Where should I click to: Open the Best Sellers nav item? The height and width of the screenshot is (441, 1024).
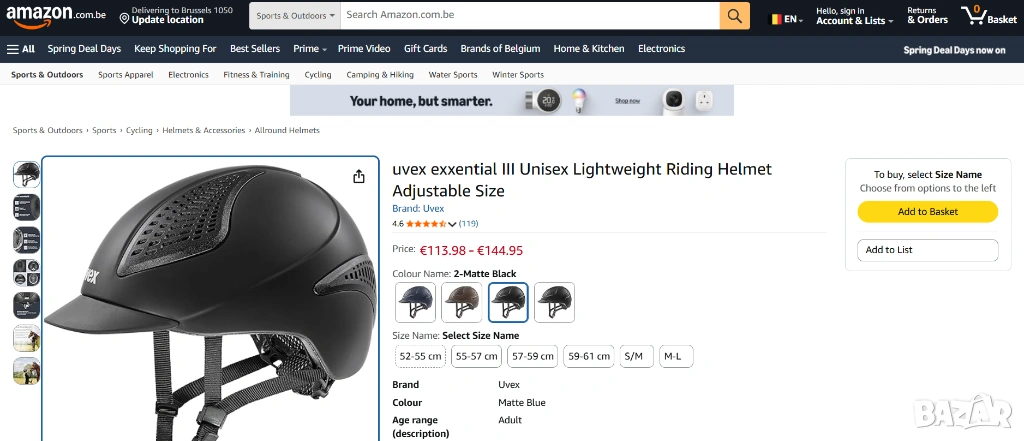(x=255, y=48)
